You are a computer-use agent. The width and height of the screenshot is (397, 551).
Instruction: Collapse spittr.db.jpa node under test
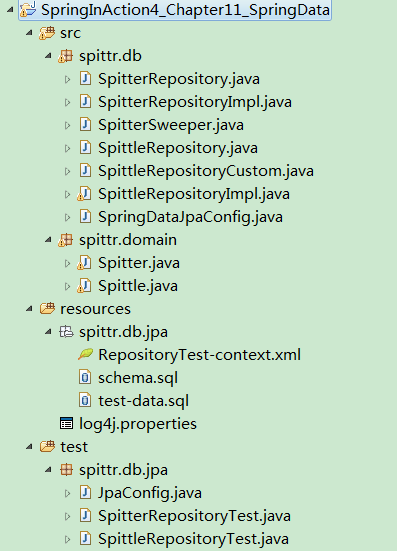[x=48, y=470]
